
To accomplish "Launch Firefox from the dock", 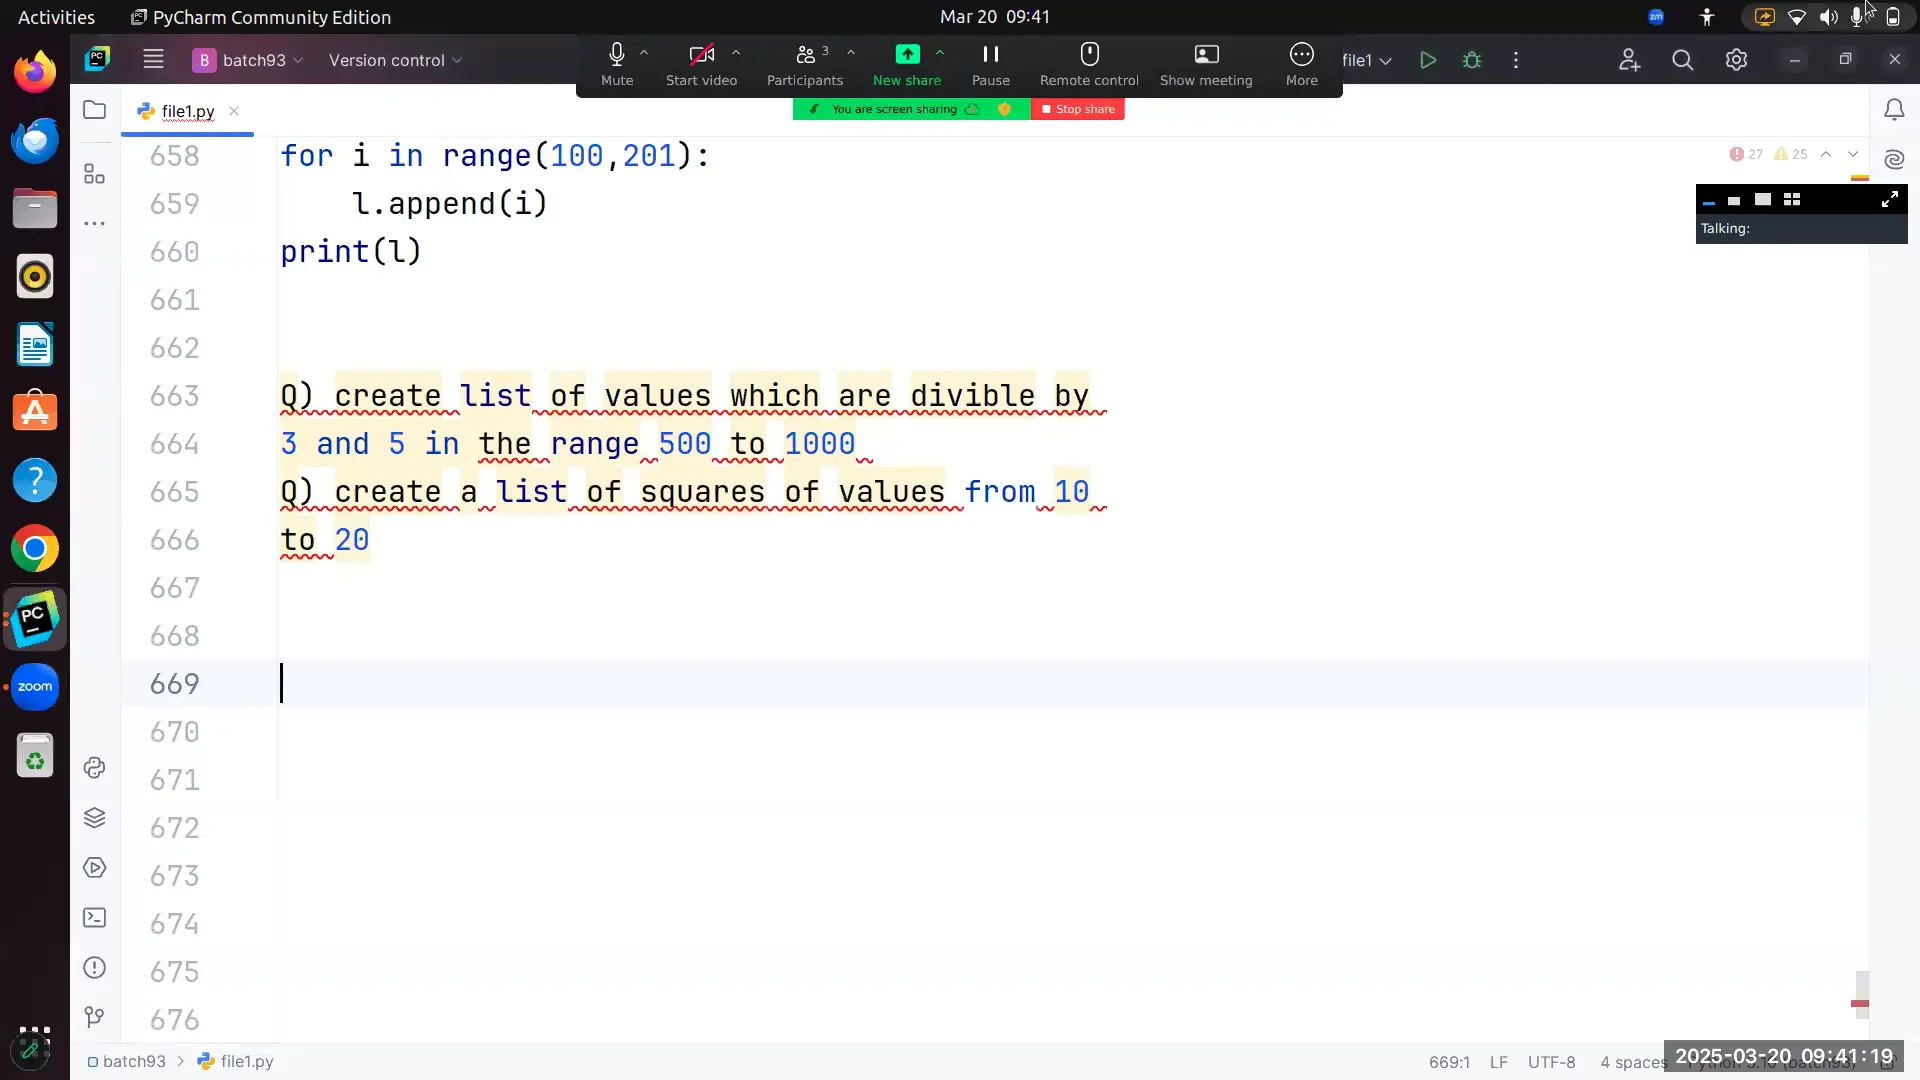I will (x=35, y=71).
